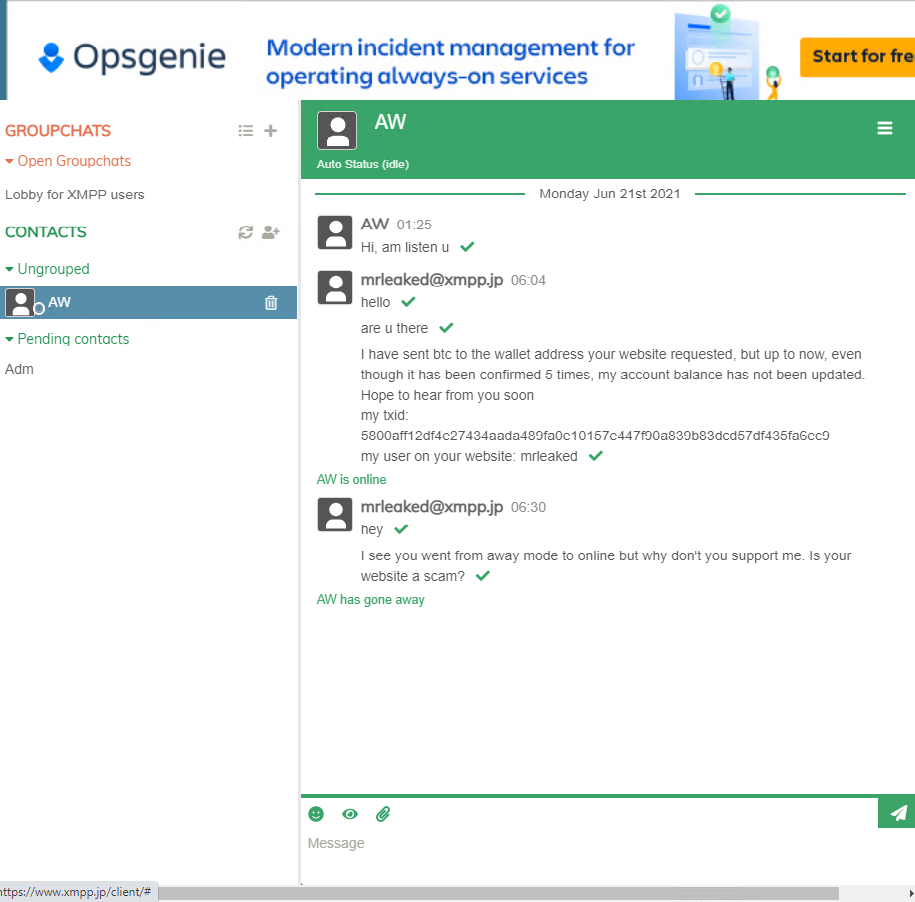
Task: Open the groupchat list icon
Action: 246,131
